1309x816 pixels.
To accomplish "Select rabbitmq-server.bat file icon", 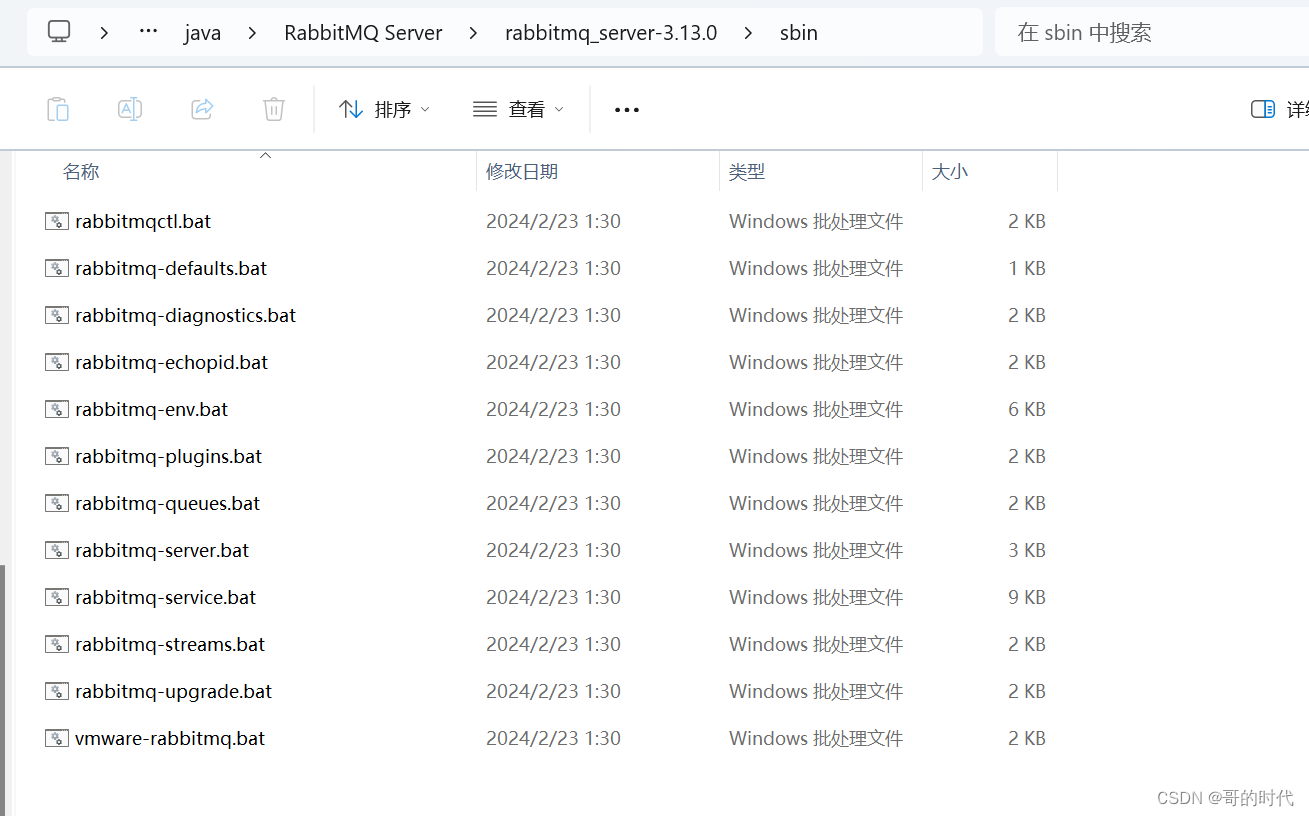I will pyautogui.click(x=57, y=550).
